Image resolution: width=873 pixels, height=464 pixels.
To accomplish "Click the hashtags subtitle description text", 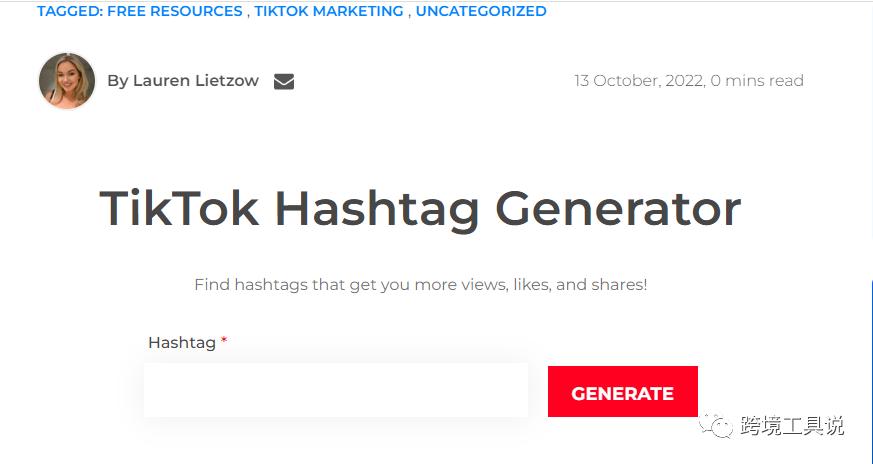I will point(420,285).
